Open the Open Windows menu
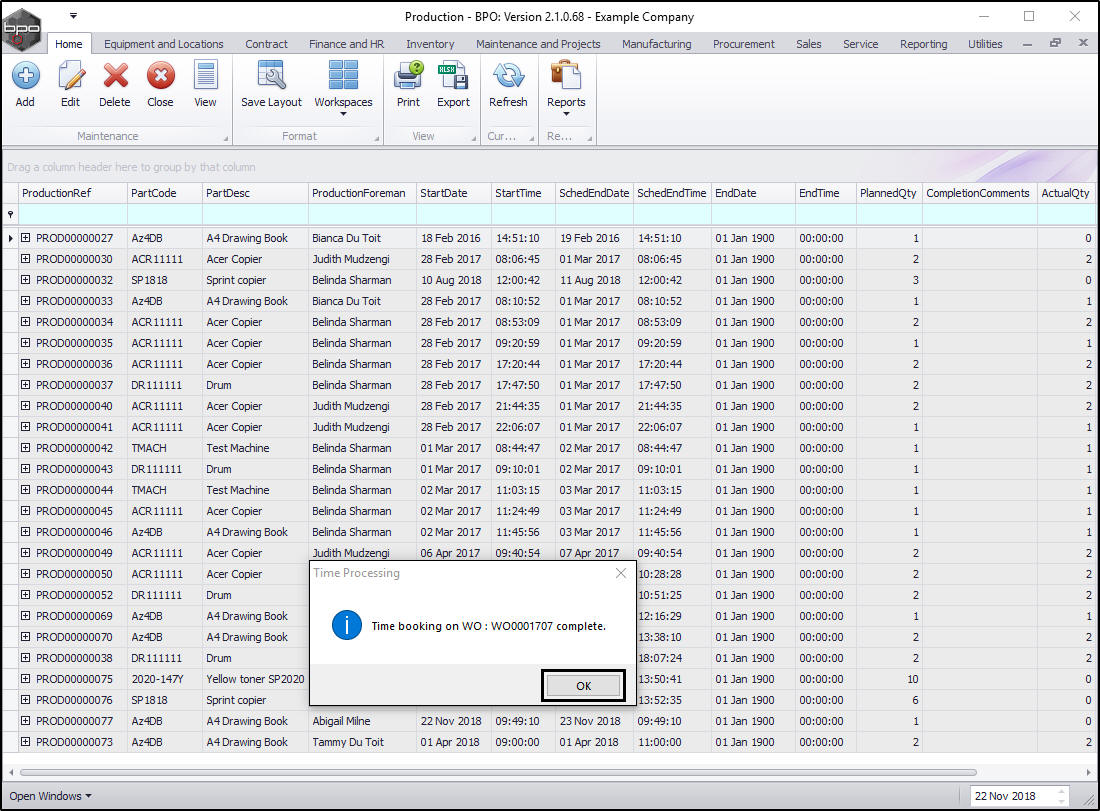 50,796
